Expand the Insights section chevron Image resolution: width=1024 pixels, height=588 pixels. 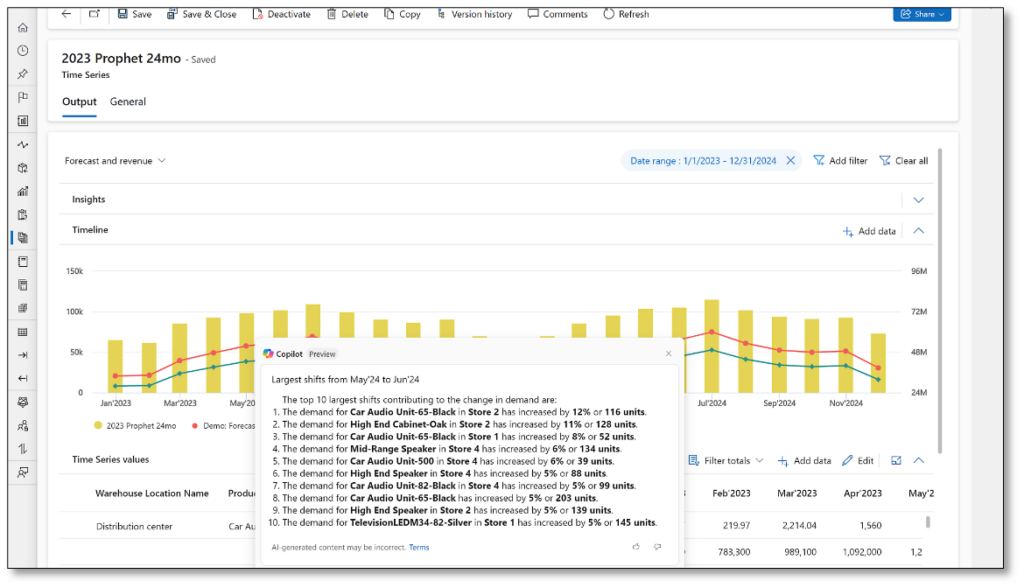[918, 200]
